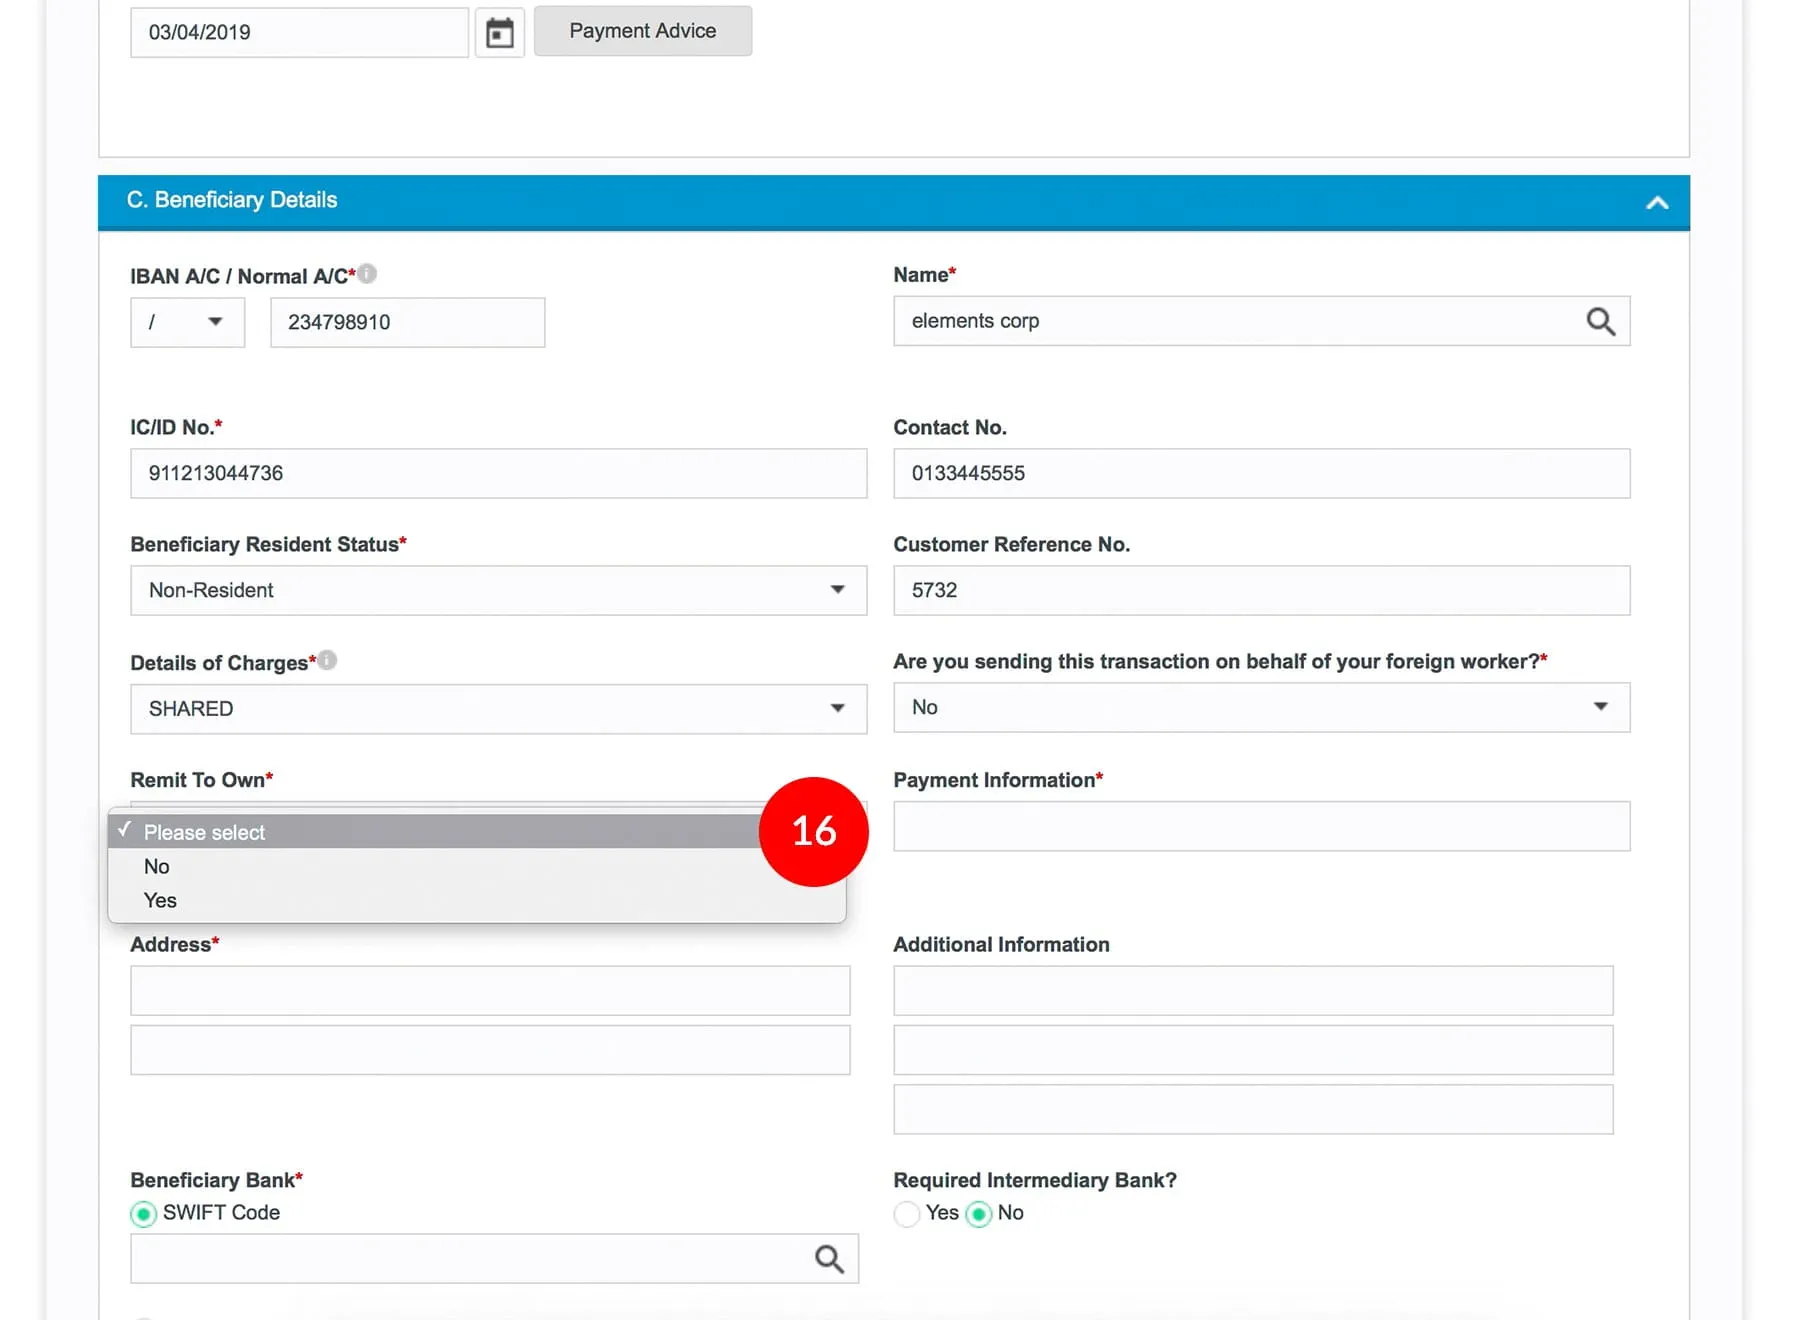This screenshot has height=1320, width=1800.
Task: Click info icon beside Details of Charges
Action: click(327, 660)
